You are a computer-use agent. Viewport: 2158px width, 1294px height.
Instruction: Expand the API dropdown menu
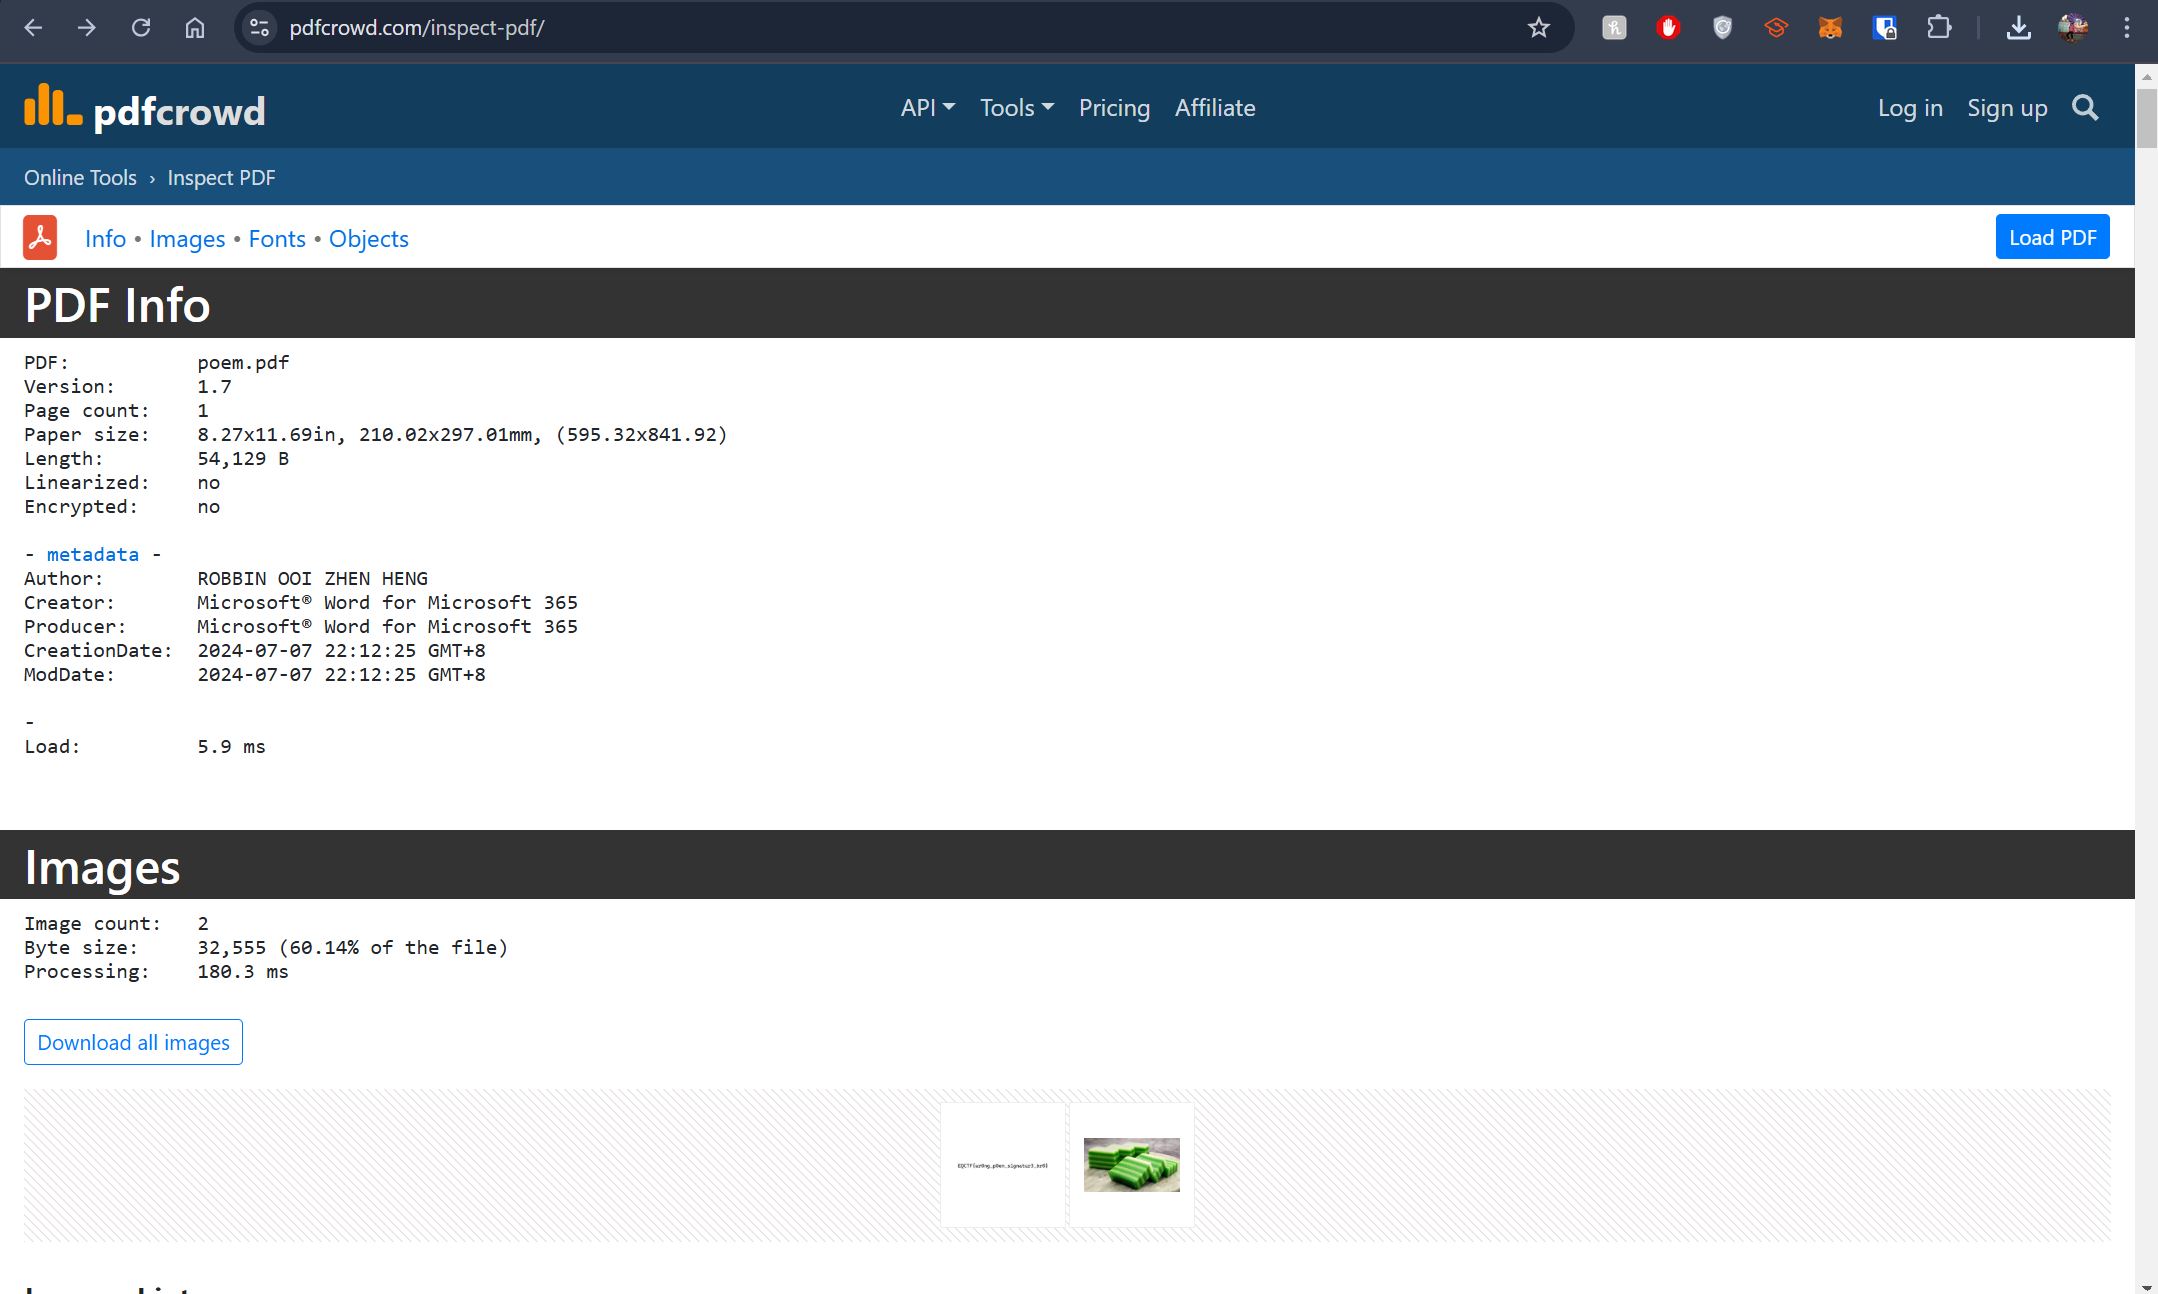pyautogui.click(x=927, y=108)
